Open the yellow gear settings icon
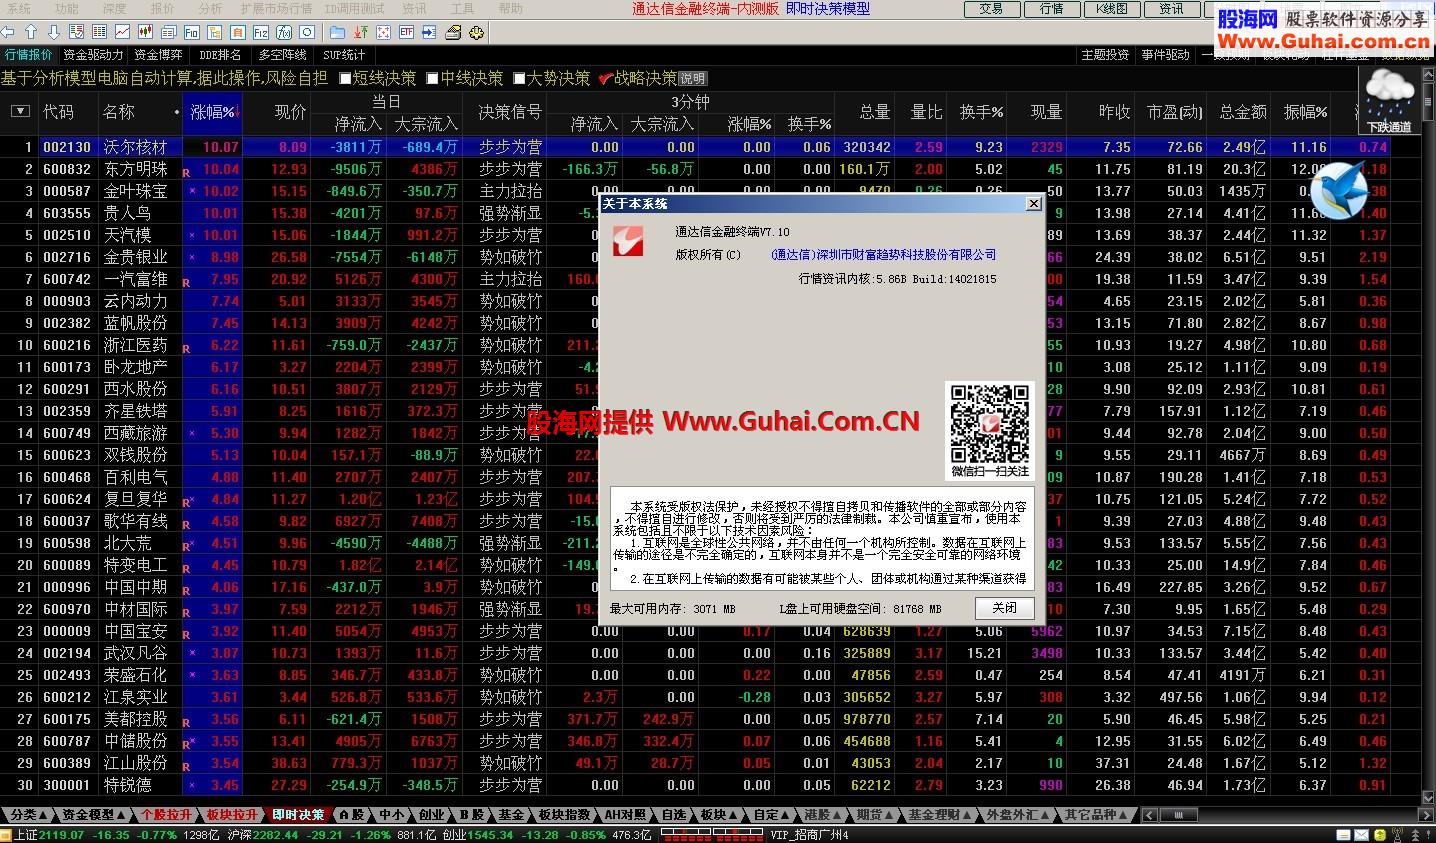Screen dimensions: 1436x843 [x=476, y=32]
